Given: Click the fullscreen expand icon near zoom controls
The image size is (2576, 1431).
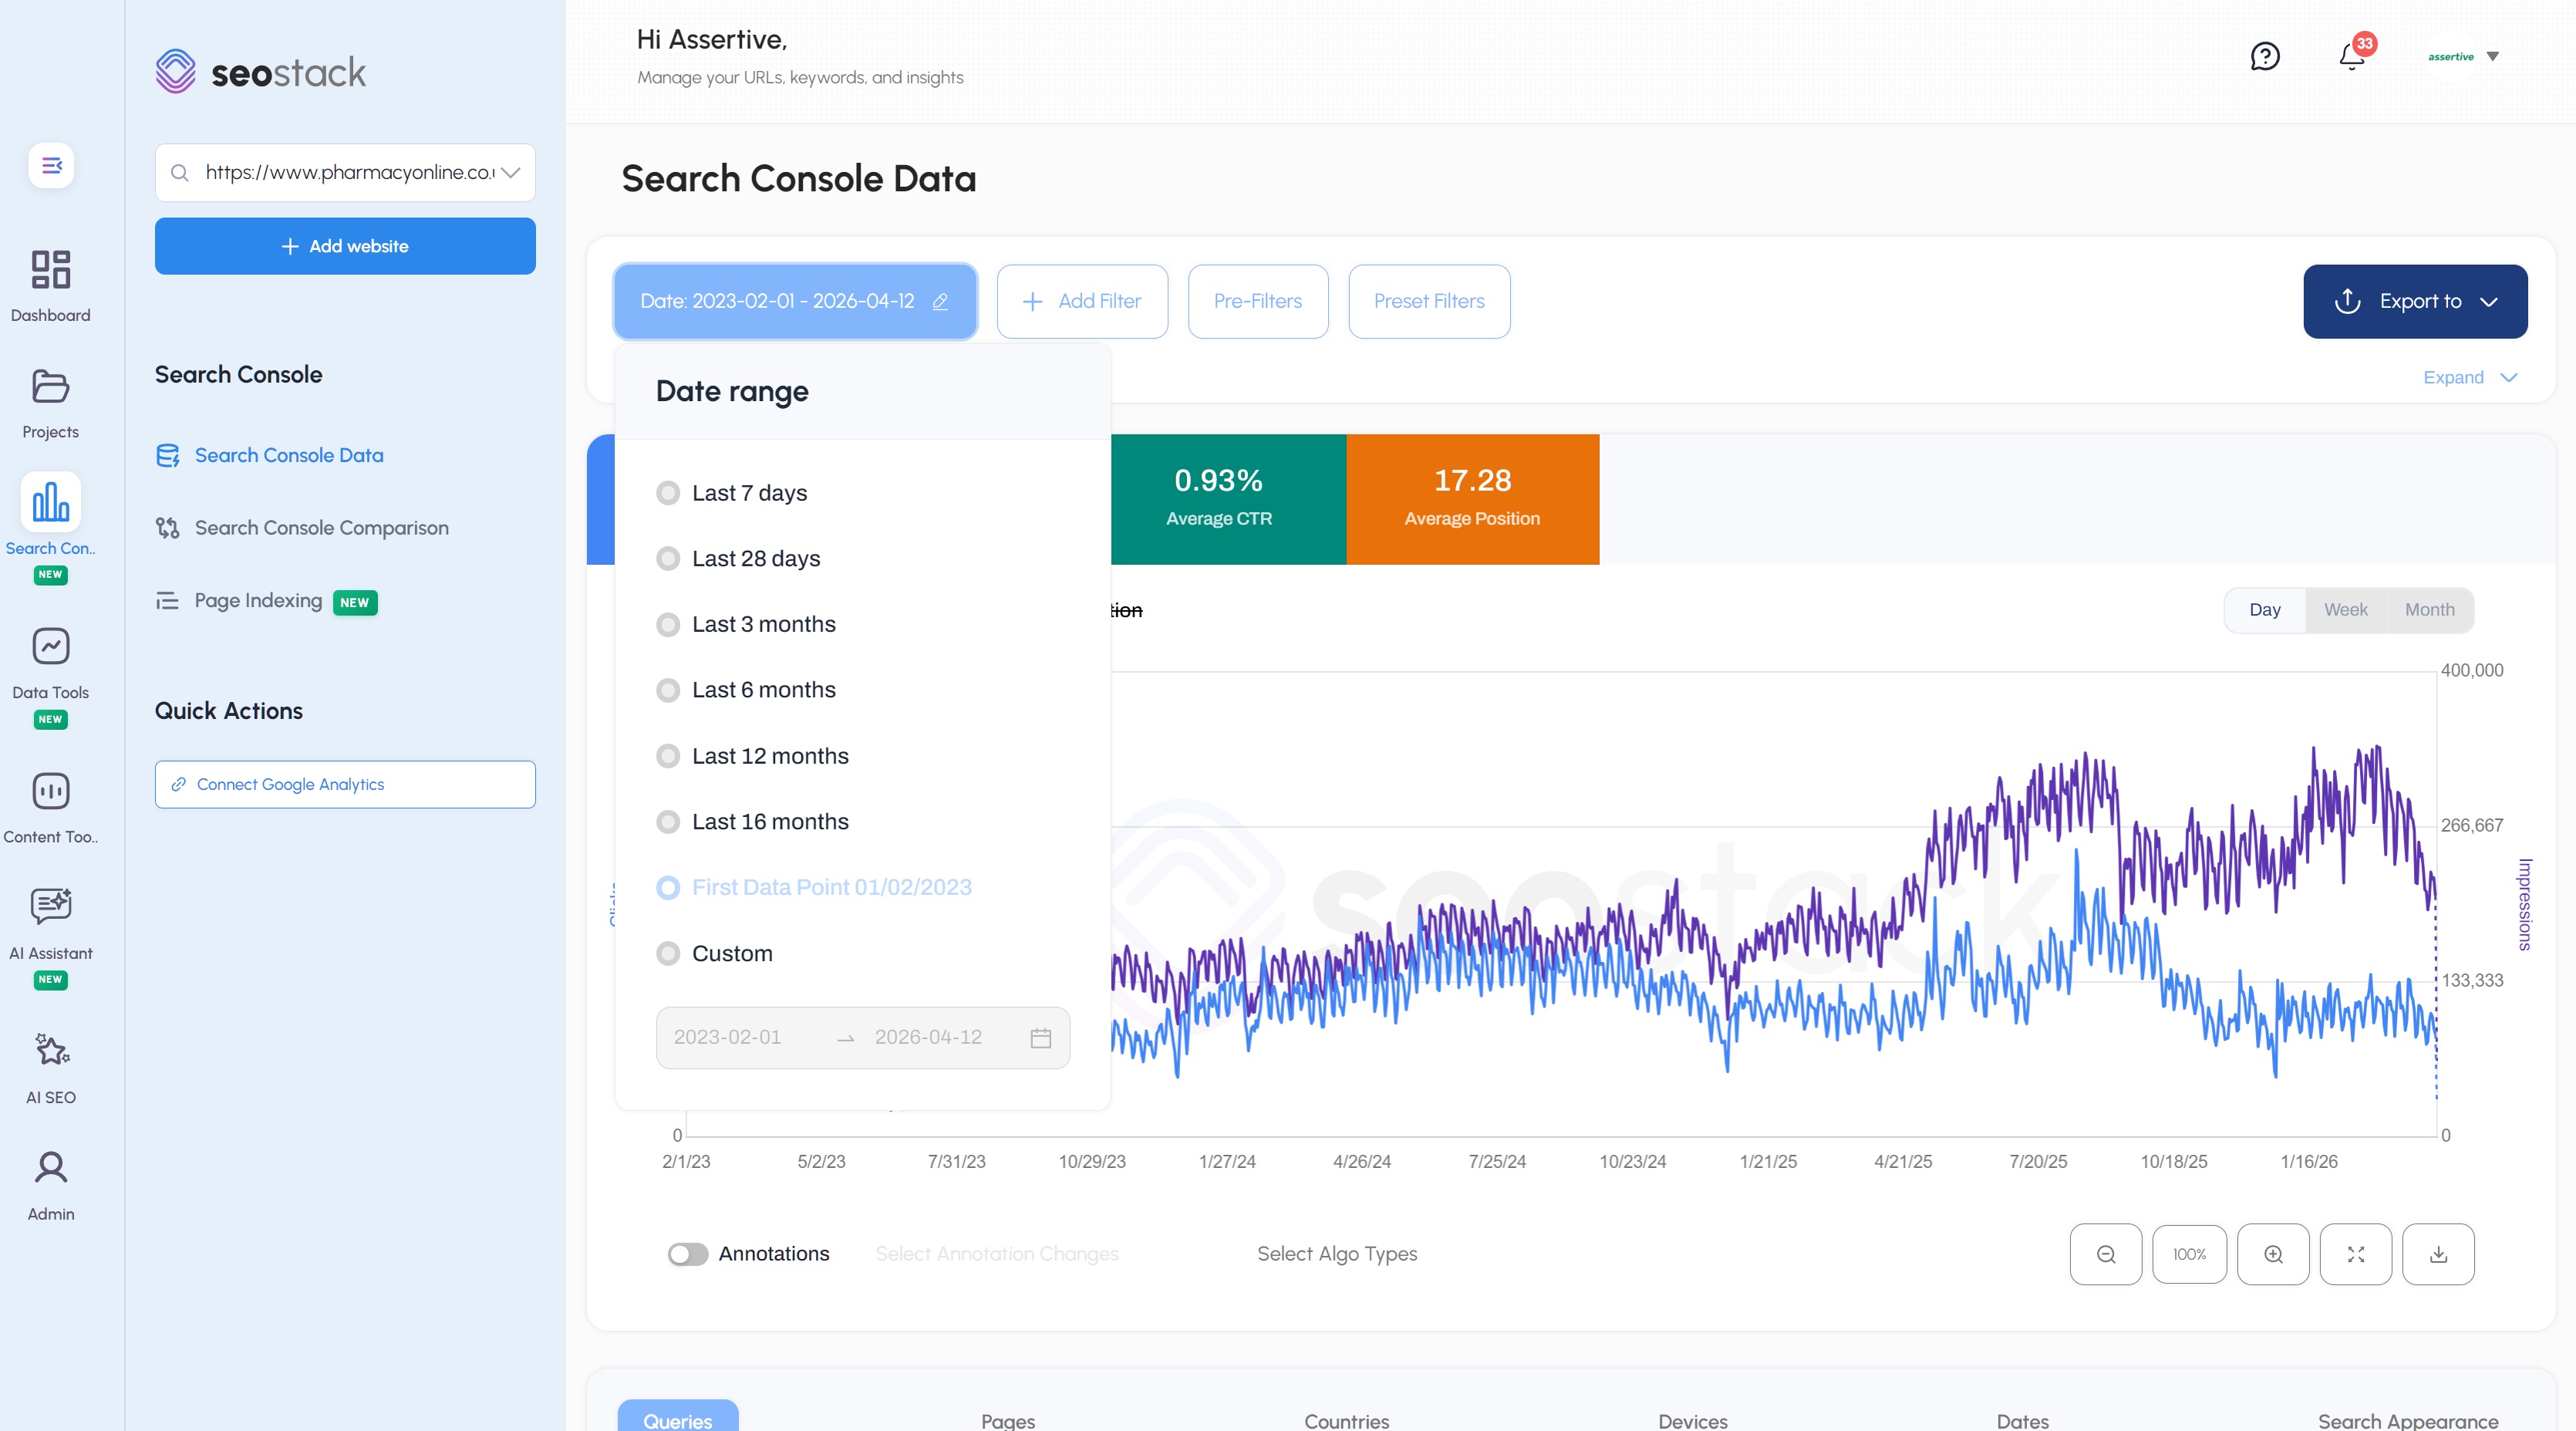Looking at the screenshot, I should click(x=2355, y=1254).
